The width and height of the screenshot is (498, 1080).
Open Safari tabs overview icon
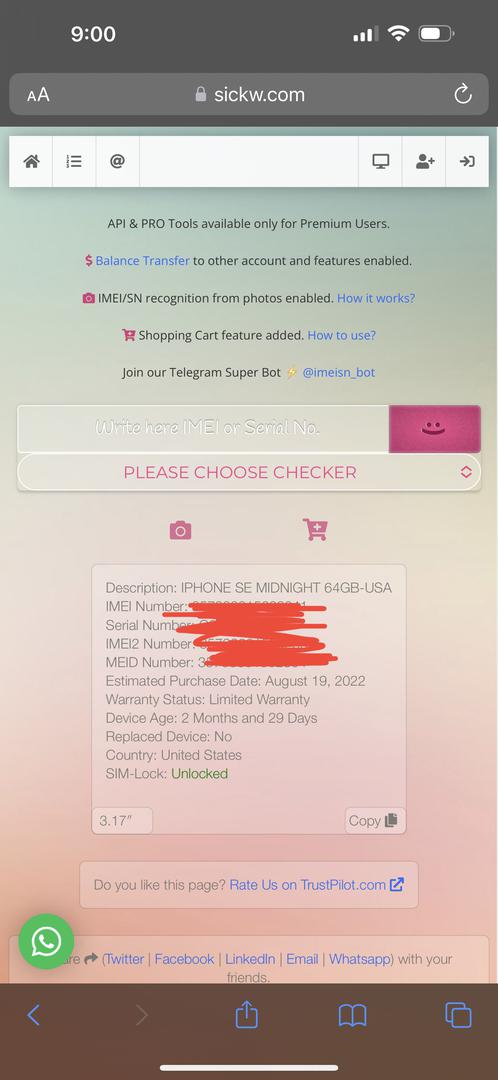(x=458, y=1015)
